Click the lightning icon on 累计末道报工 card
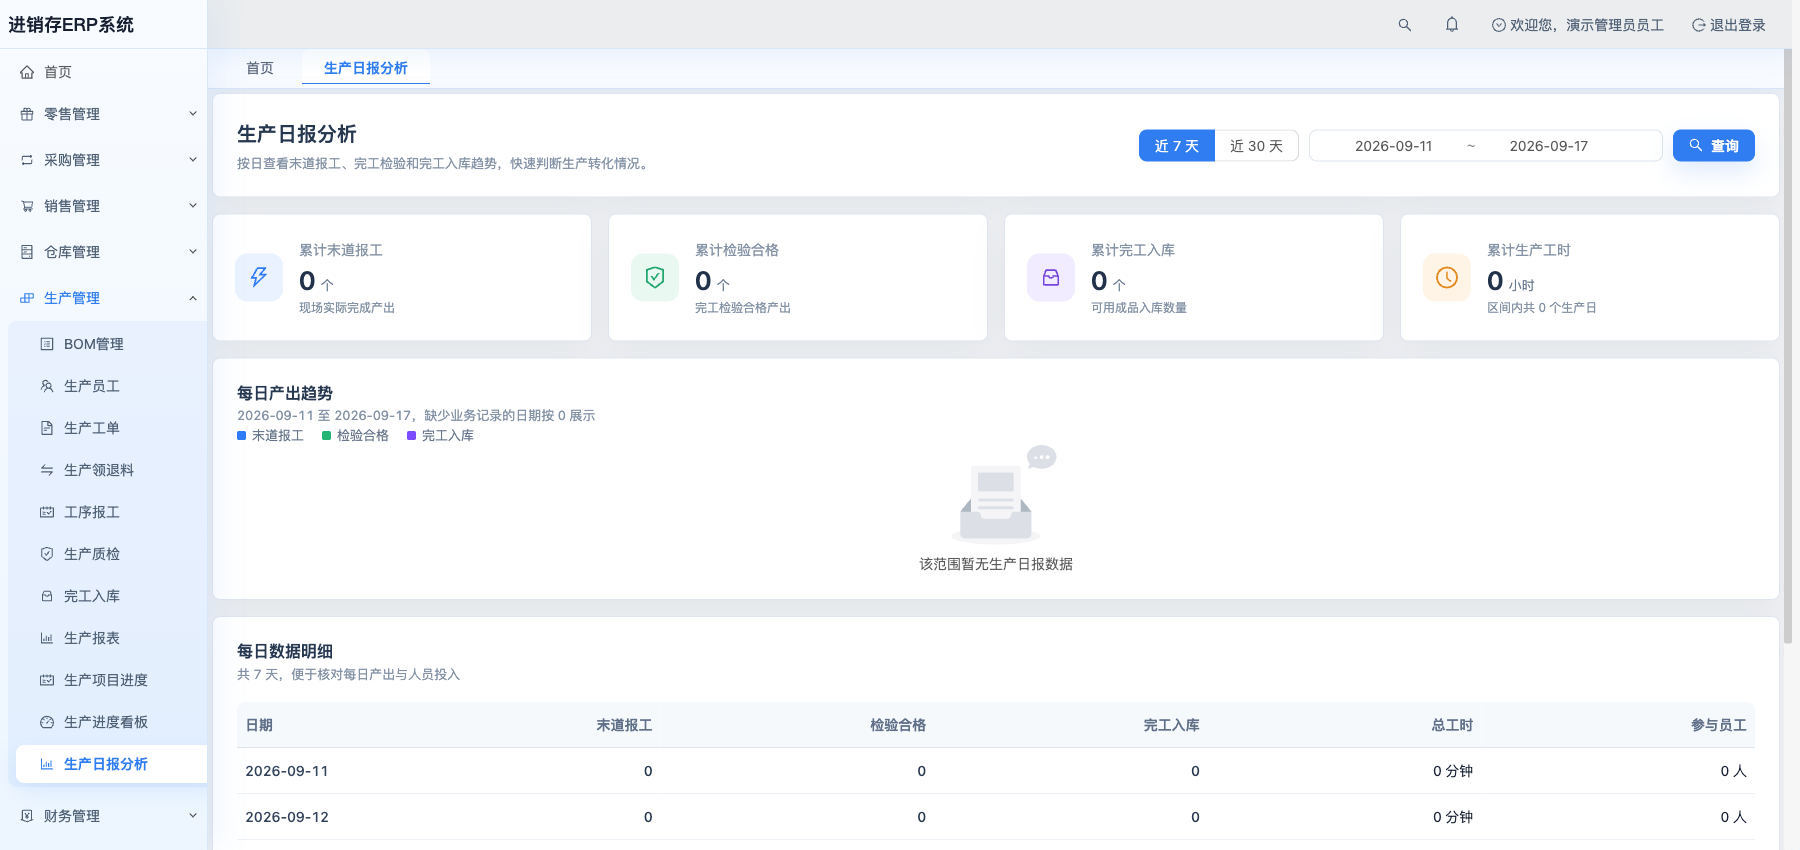Screen dimensions: 1800x850 click(259, 277)
